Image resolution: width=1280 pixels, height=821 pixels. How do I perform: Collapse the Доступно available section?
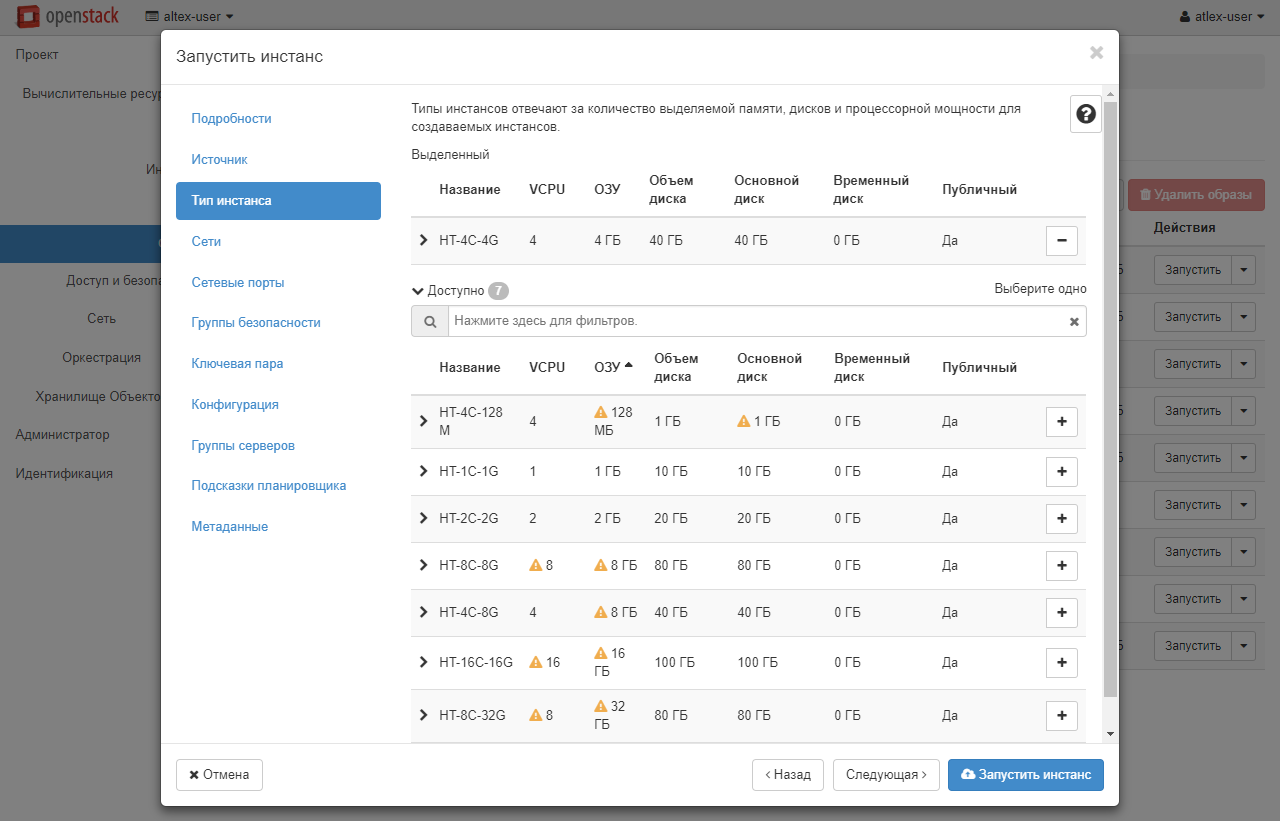point(418,291)
